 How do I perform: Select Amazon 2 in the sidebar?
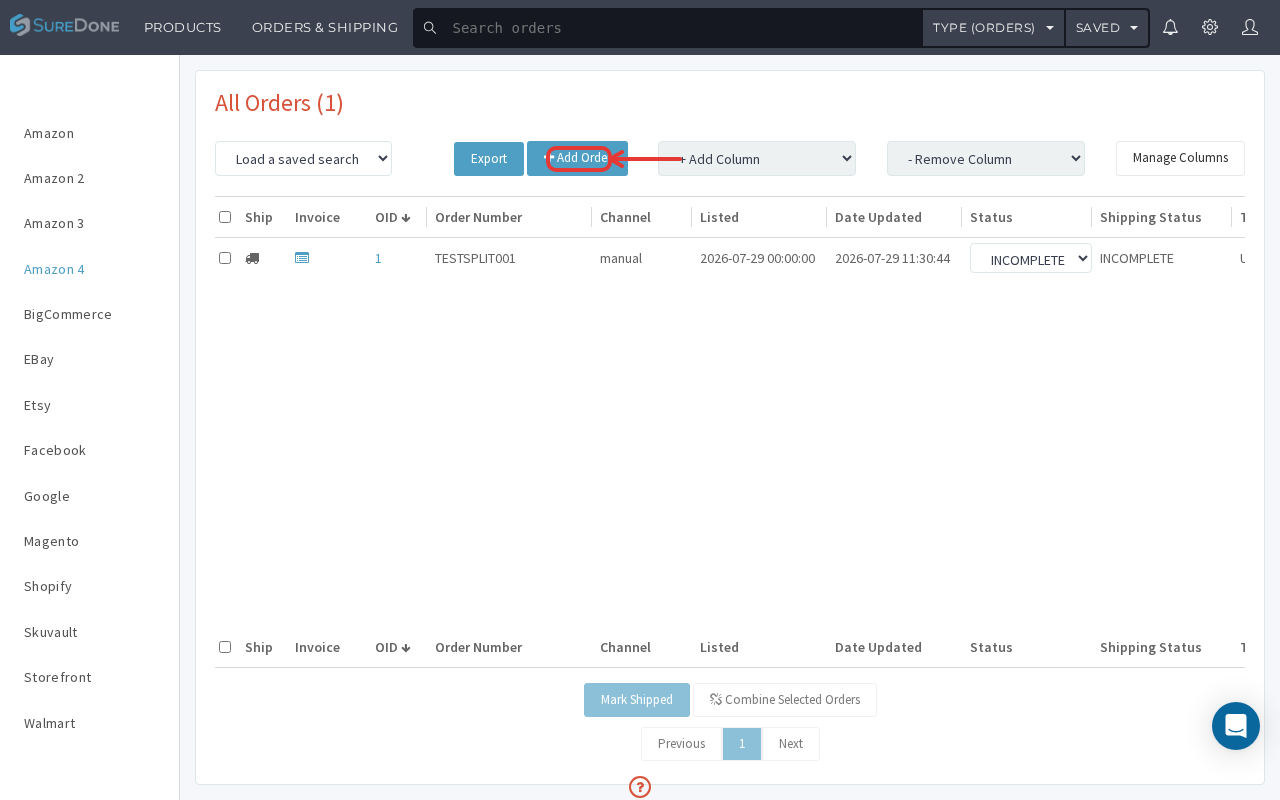pyautogui.click(x=54, y=178)
